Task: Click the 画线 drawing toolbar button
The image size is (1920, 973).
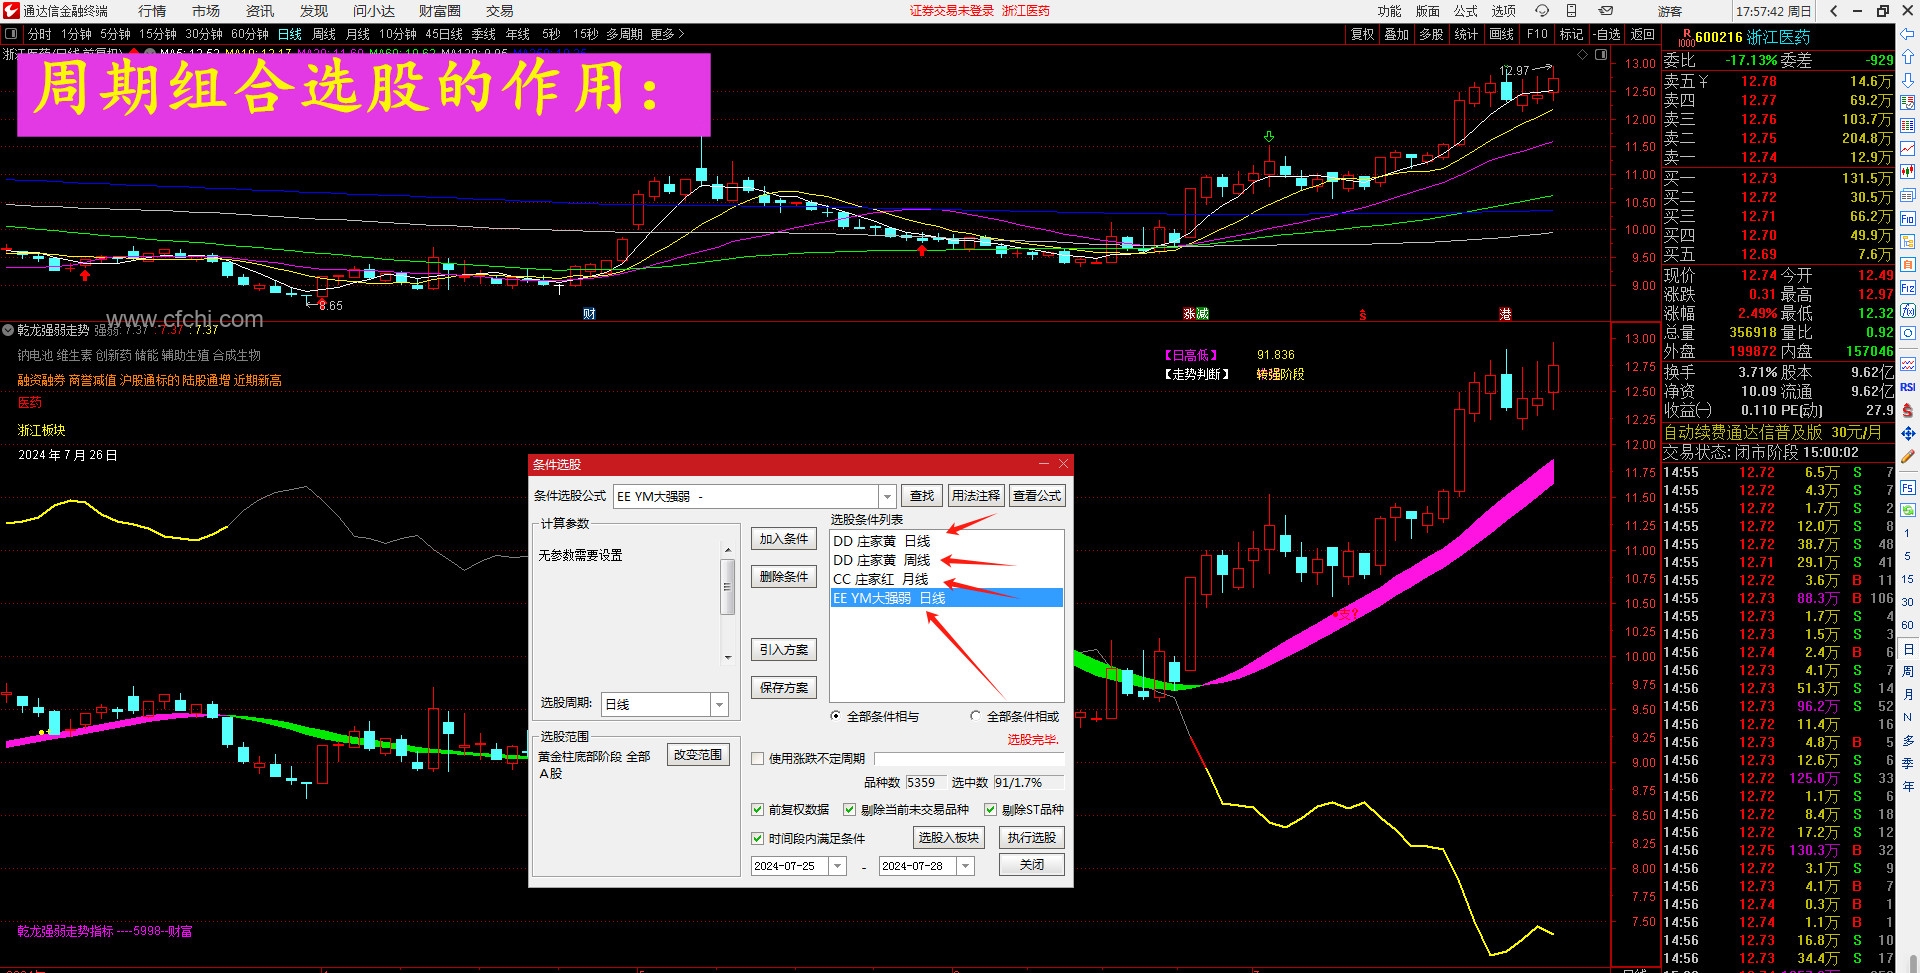Action: click(1502, 34)
